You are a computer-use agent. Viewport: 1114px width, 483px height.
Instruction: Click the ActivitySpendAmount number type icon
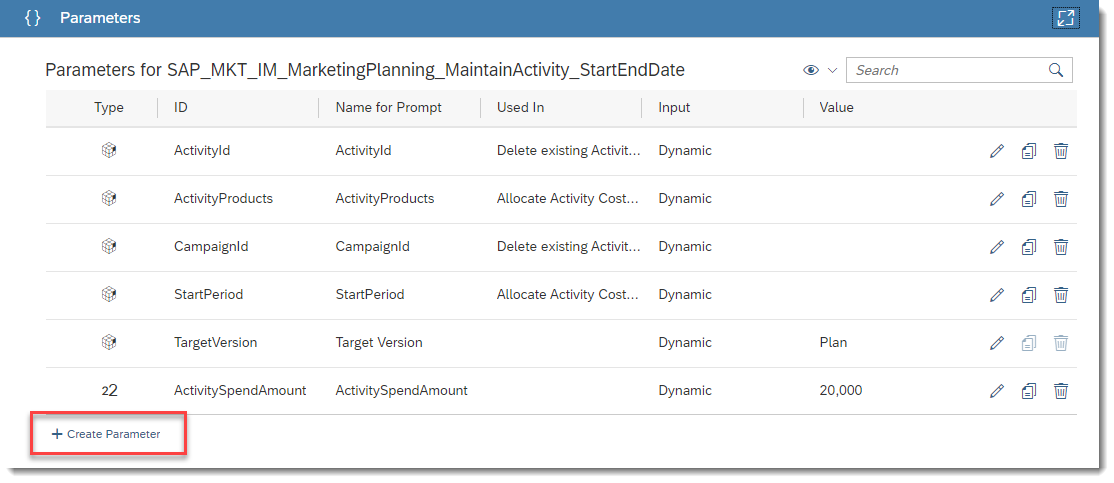pos(109,391)
